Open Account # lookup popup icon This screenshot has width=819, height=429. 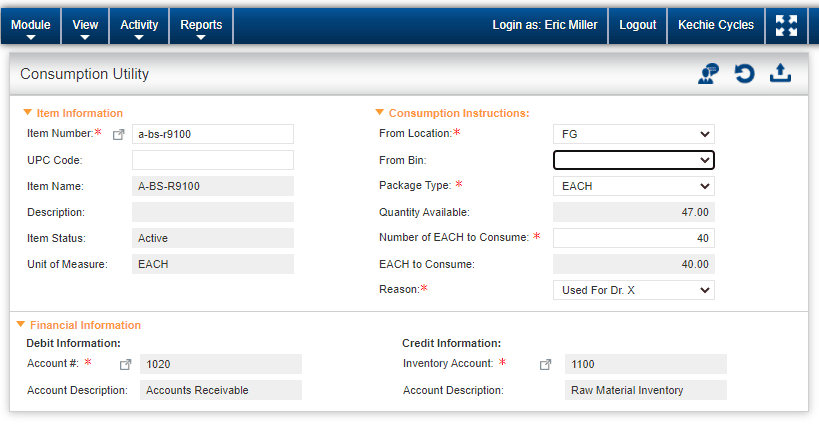pos(125,365)
